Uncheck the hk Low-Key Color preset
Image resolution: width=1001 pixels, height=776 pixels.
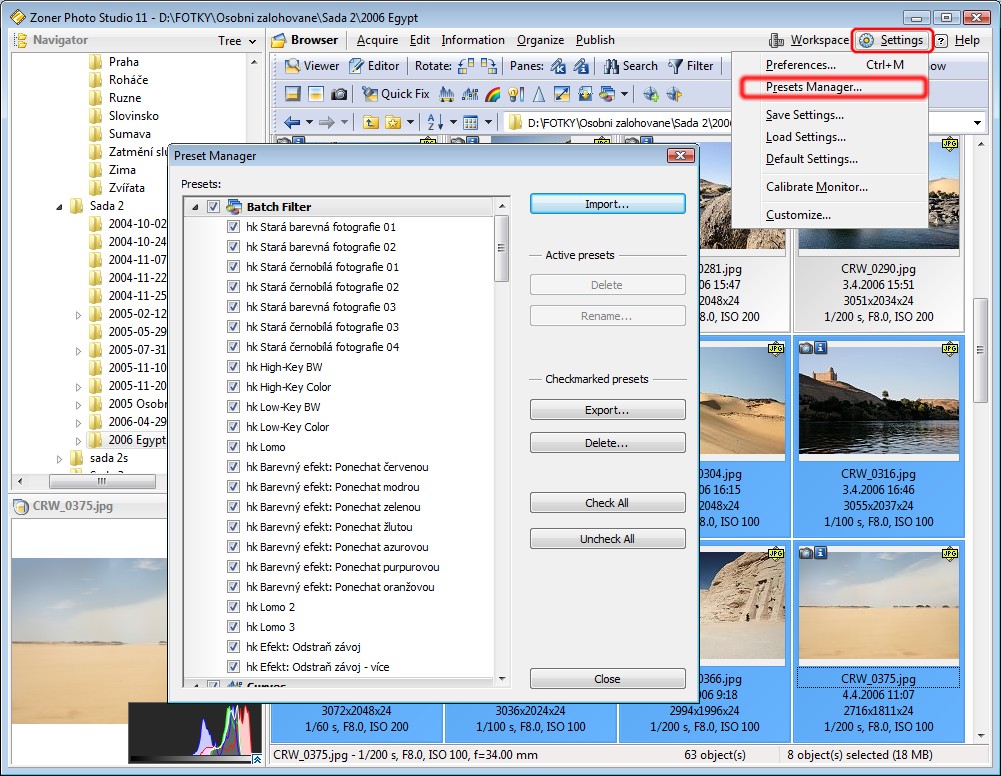tap(234, 427)
